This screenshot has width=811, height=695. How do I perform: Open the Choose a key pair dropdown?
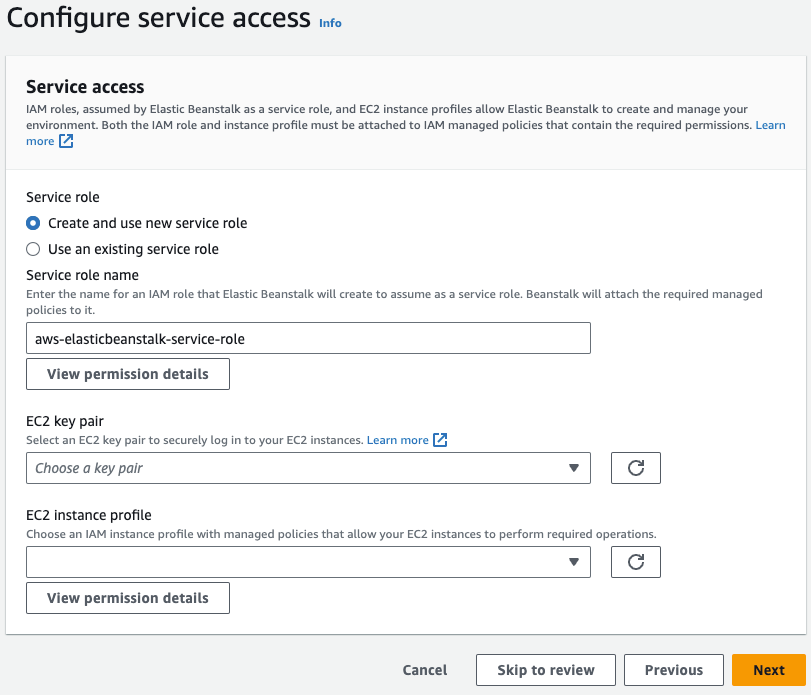pyautogui.click(x=308, y=467)
